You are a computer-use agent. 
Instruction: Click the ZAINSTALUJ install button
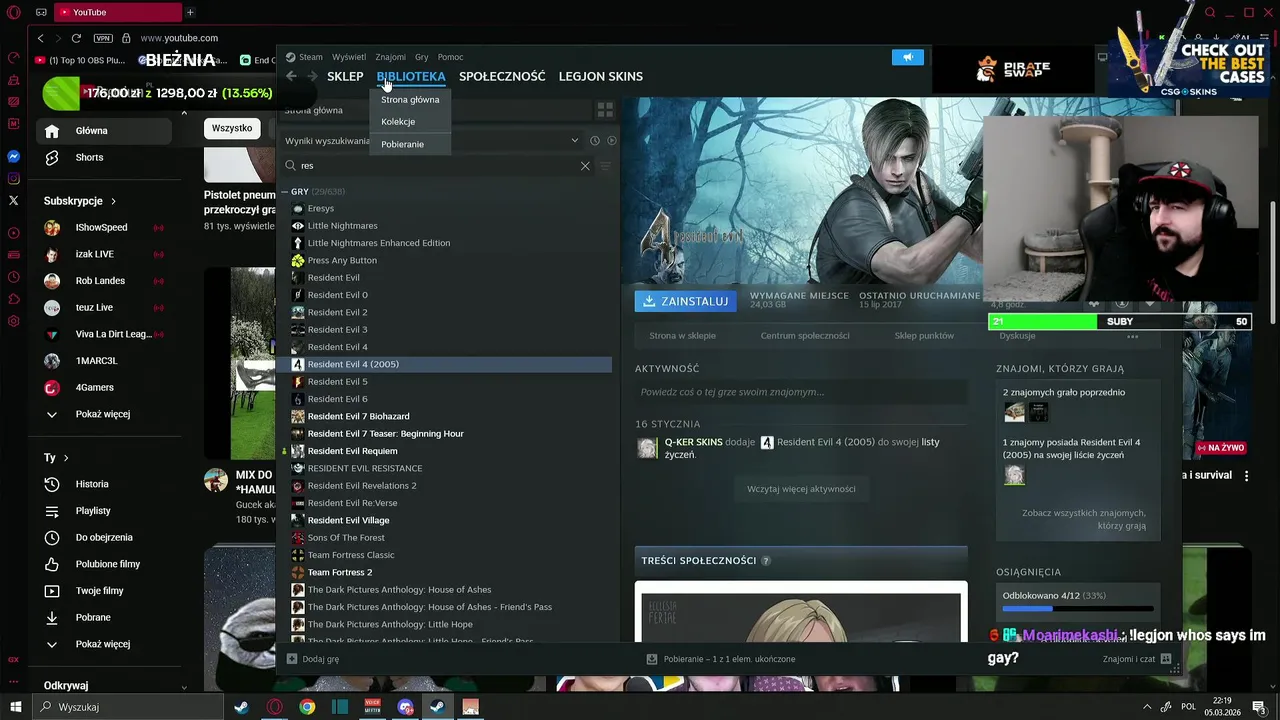(685, 301)
